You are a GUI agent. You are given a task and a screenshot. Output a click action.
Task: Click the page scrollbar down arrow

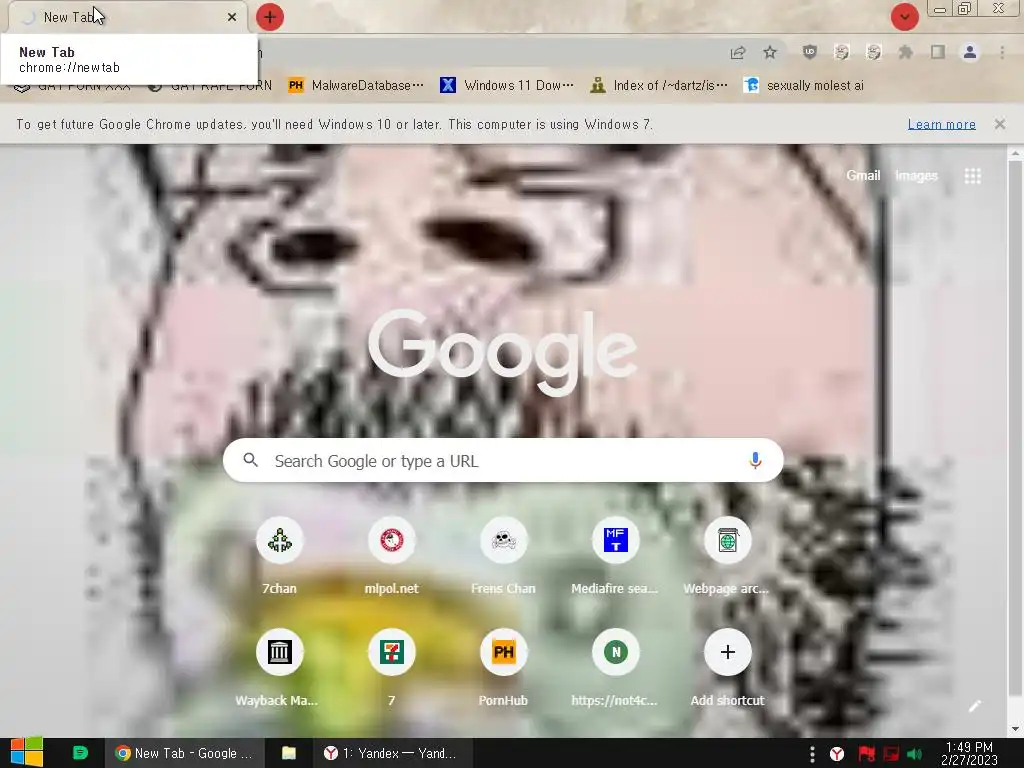point(1015,729)
